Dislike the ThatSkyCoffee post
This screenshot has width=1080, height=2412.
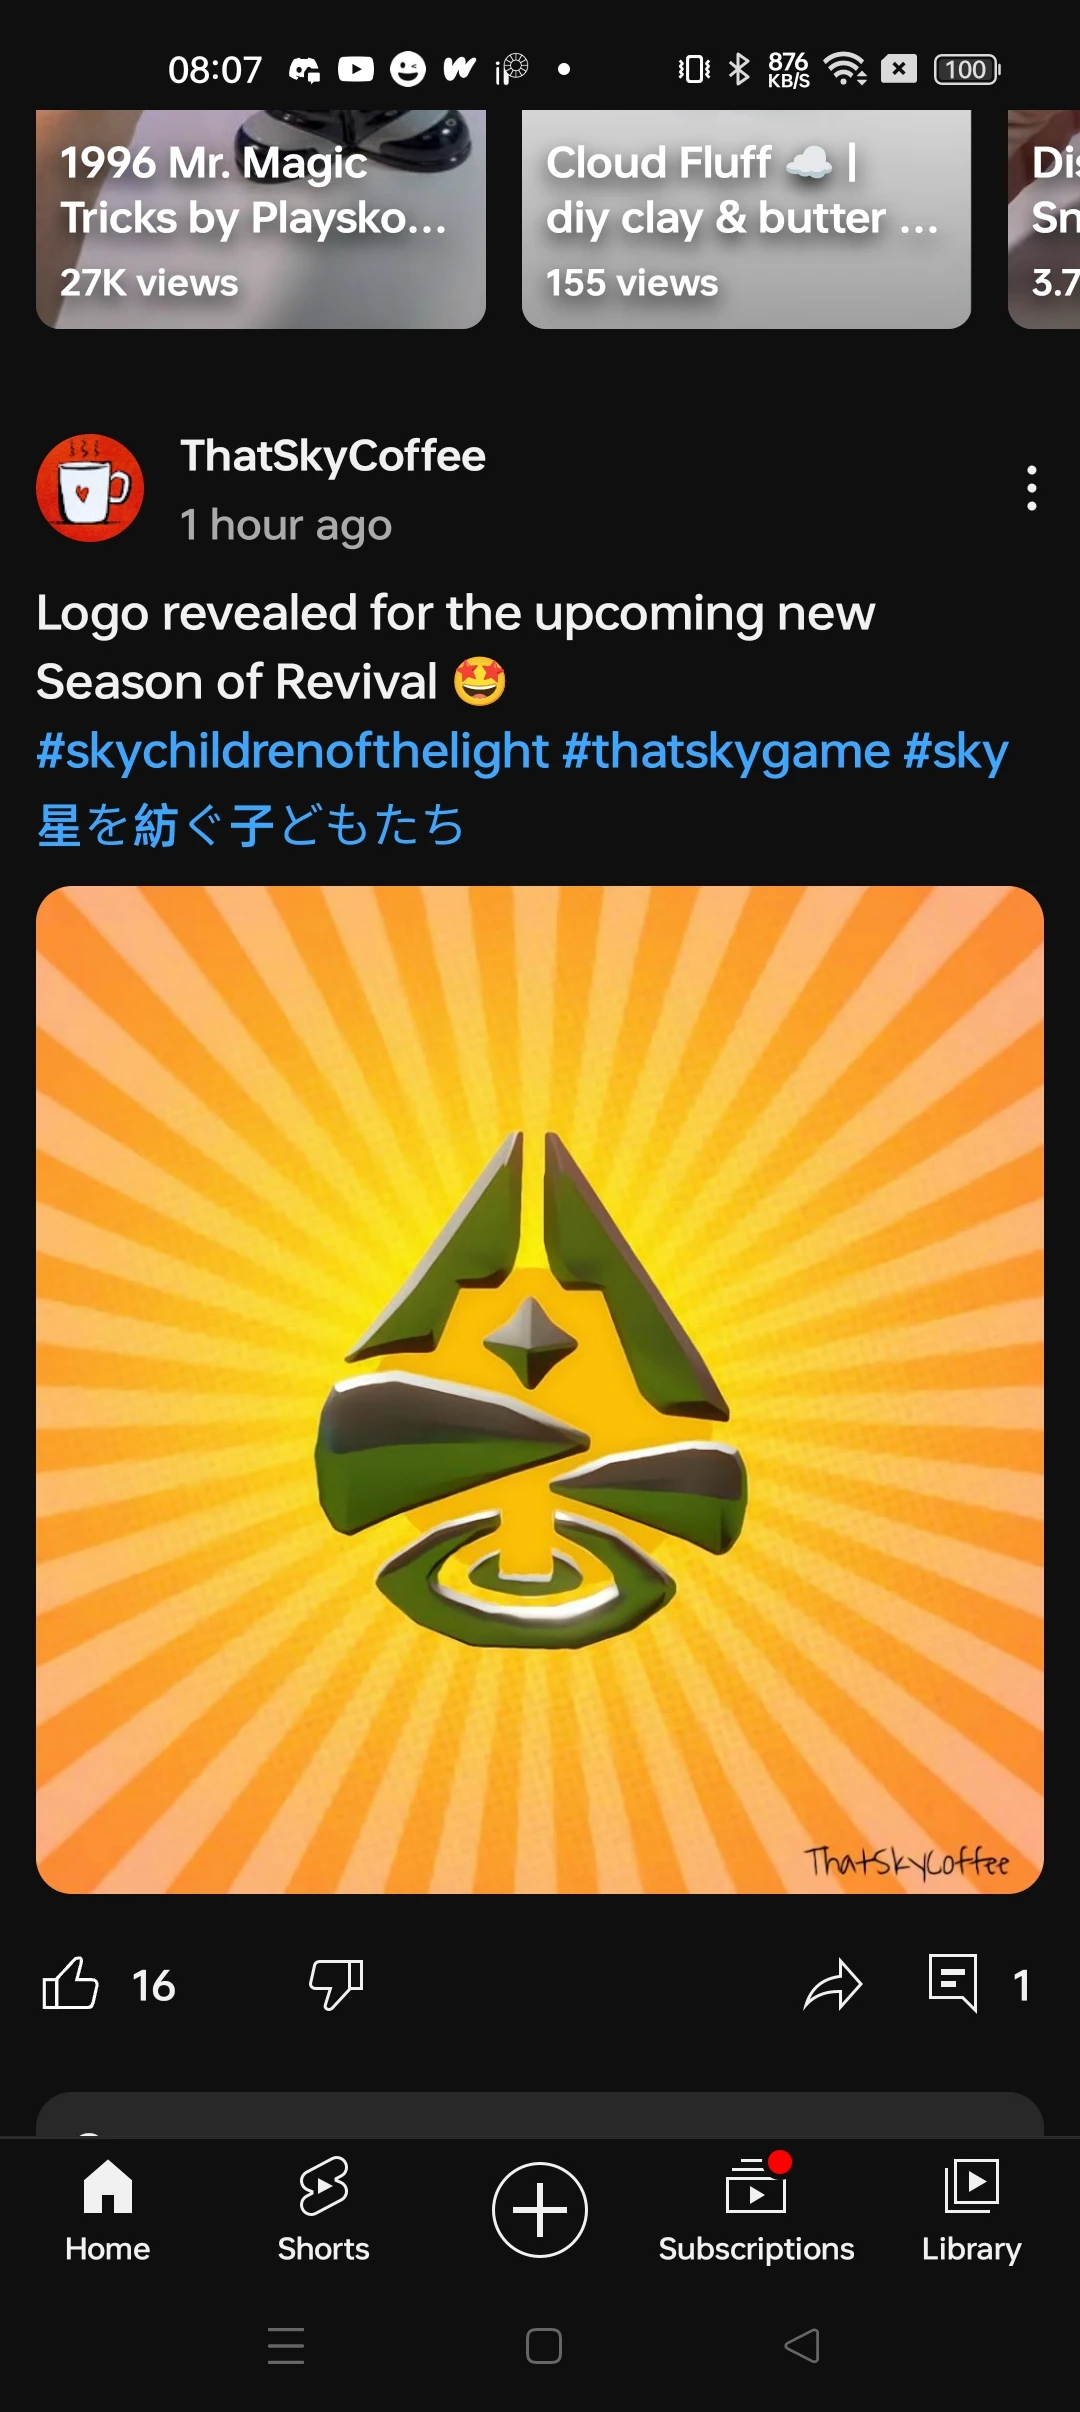click(336, 1984)
